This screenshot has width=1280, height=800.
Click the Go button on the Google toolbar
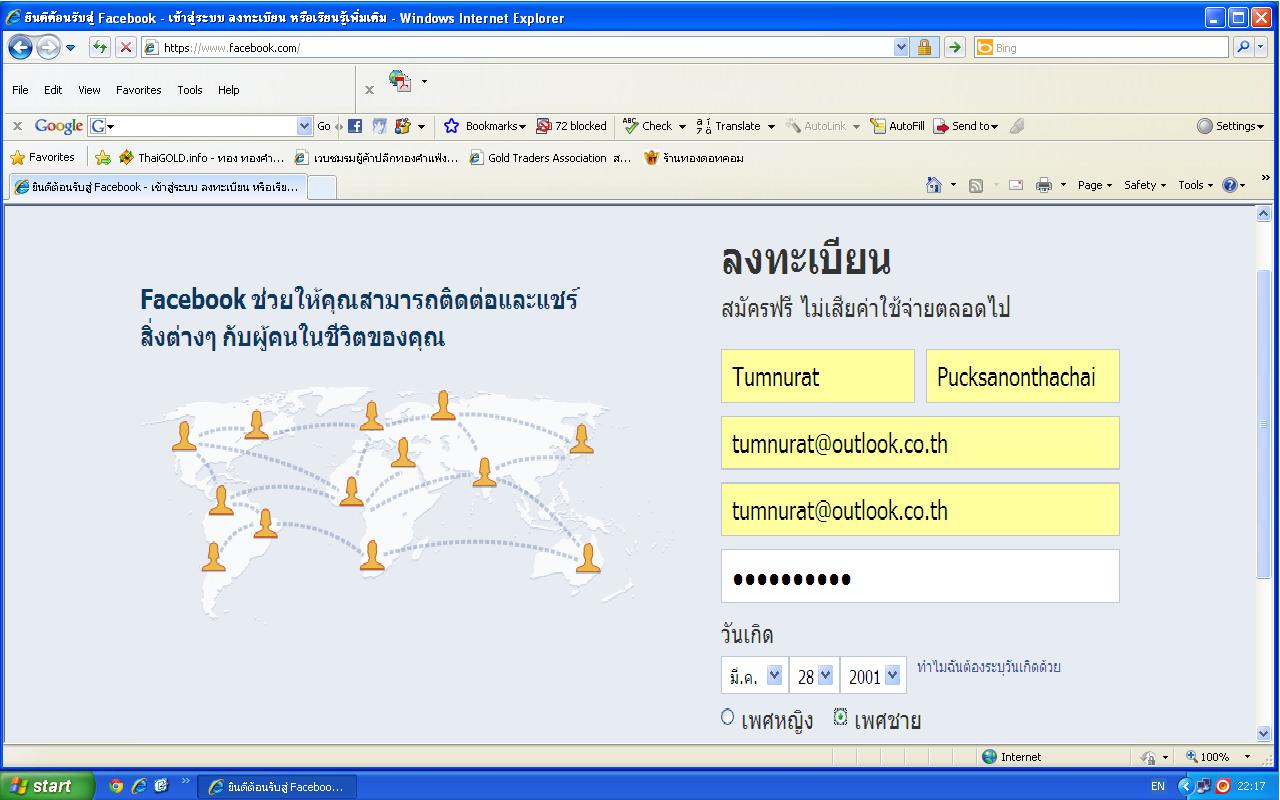(x=324, y=126)
